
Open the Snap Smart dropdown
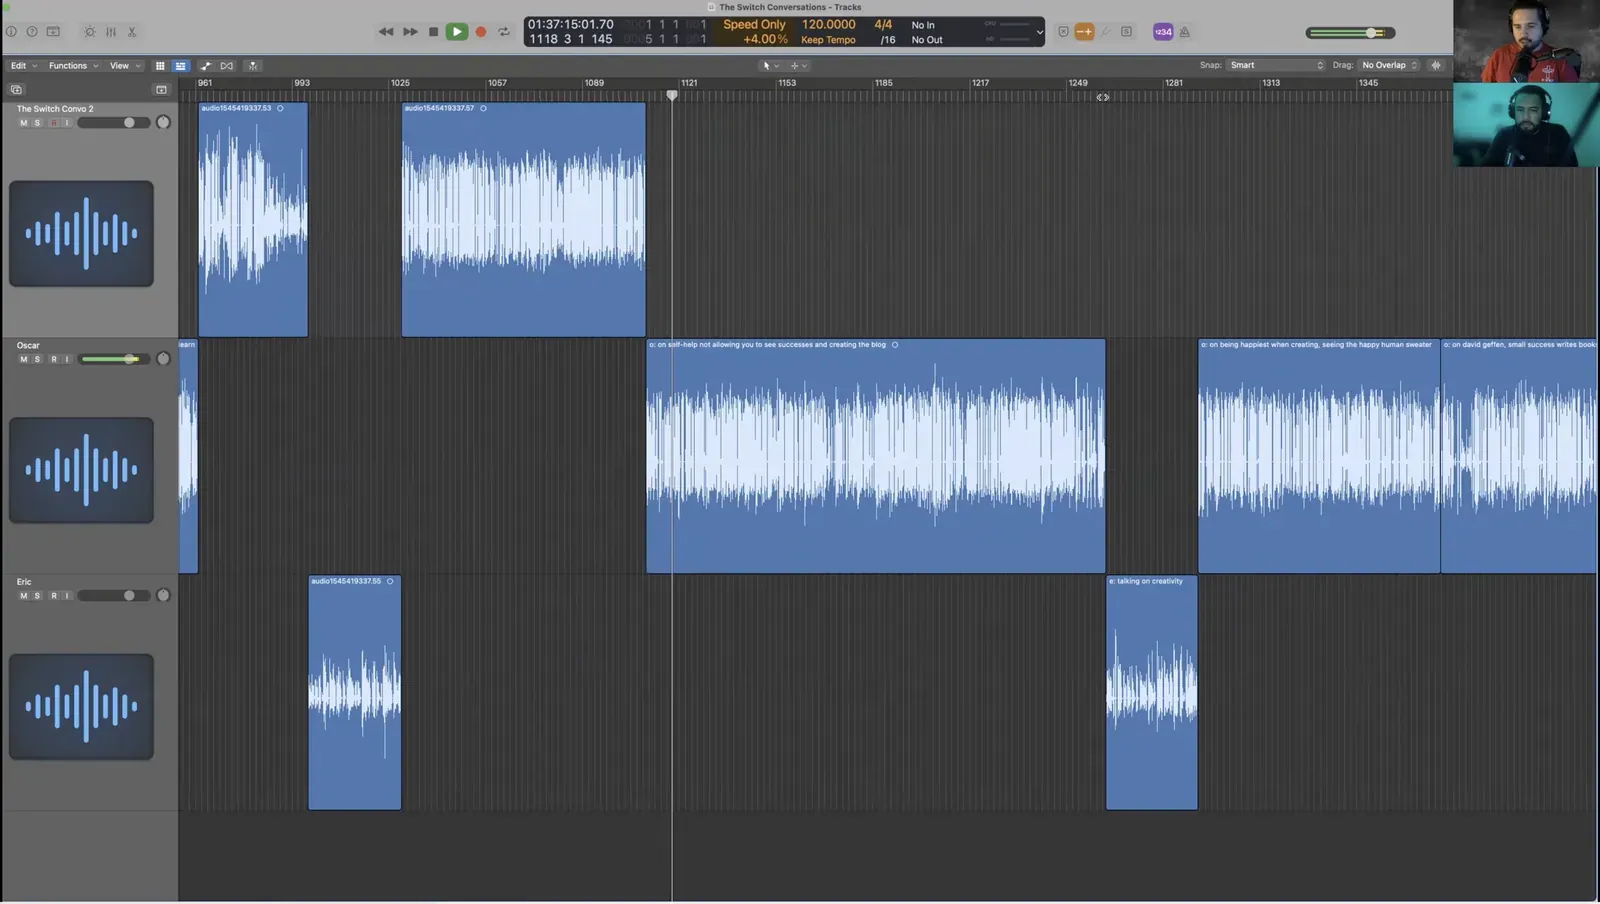(x=1276, y=65)
